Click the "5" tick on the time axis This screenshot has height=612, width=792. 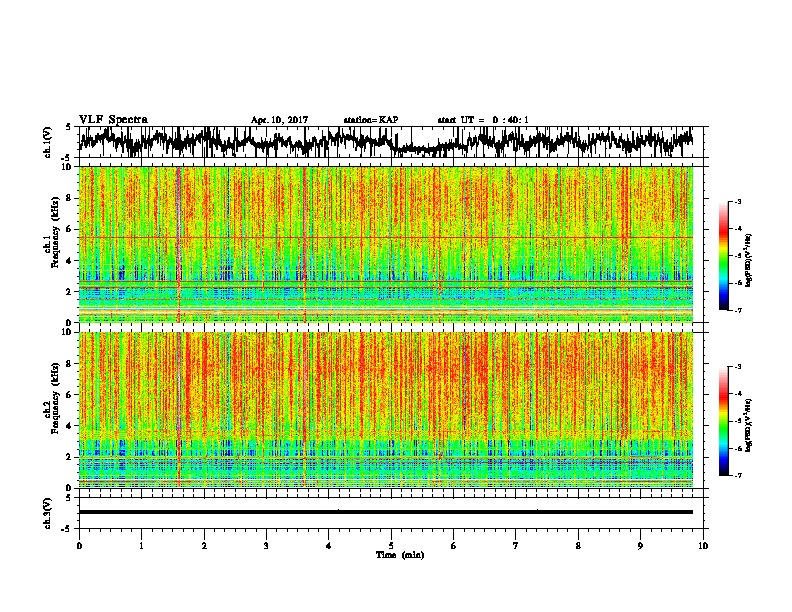(x=391, y=546)
